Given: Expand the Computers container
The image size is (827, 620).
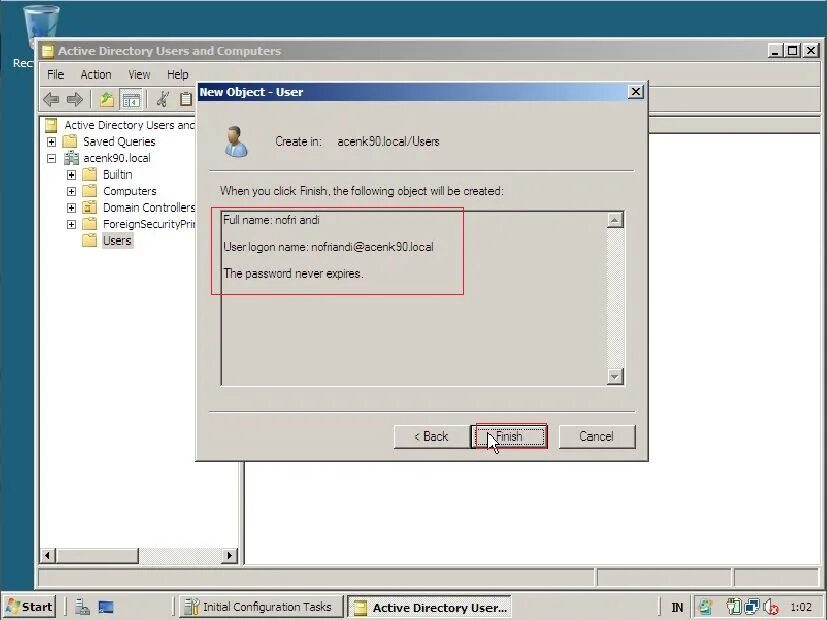Looking at the screenshot, I should point(71,191).
